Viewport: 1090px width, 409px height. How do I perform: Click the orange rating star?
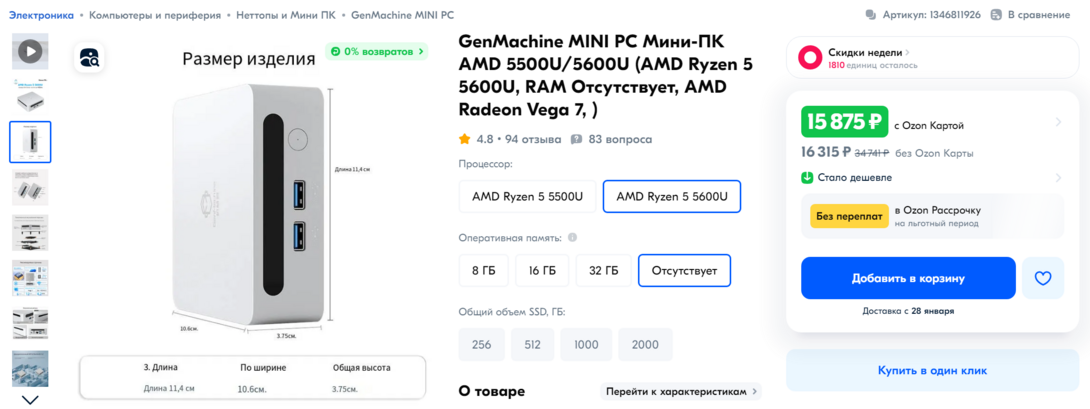[x=465, y=139]
